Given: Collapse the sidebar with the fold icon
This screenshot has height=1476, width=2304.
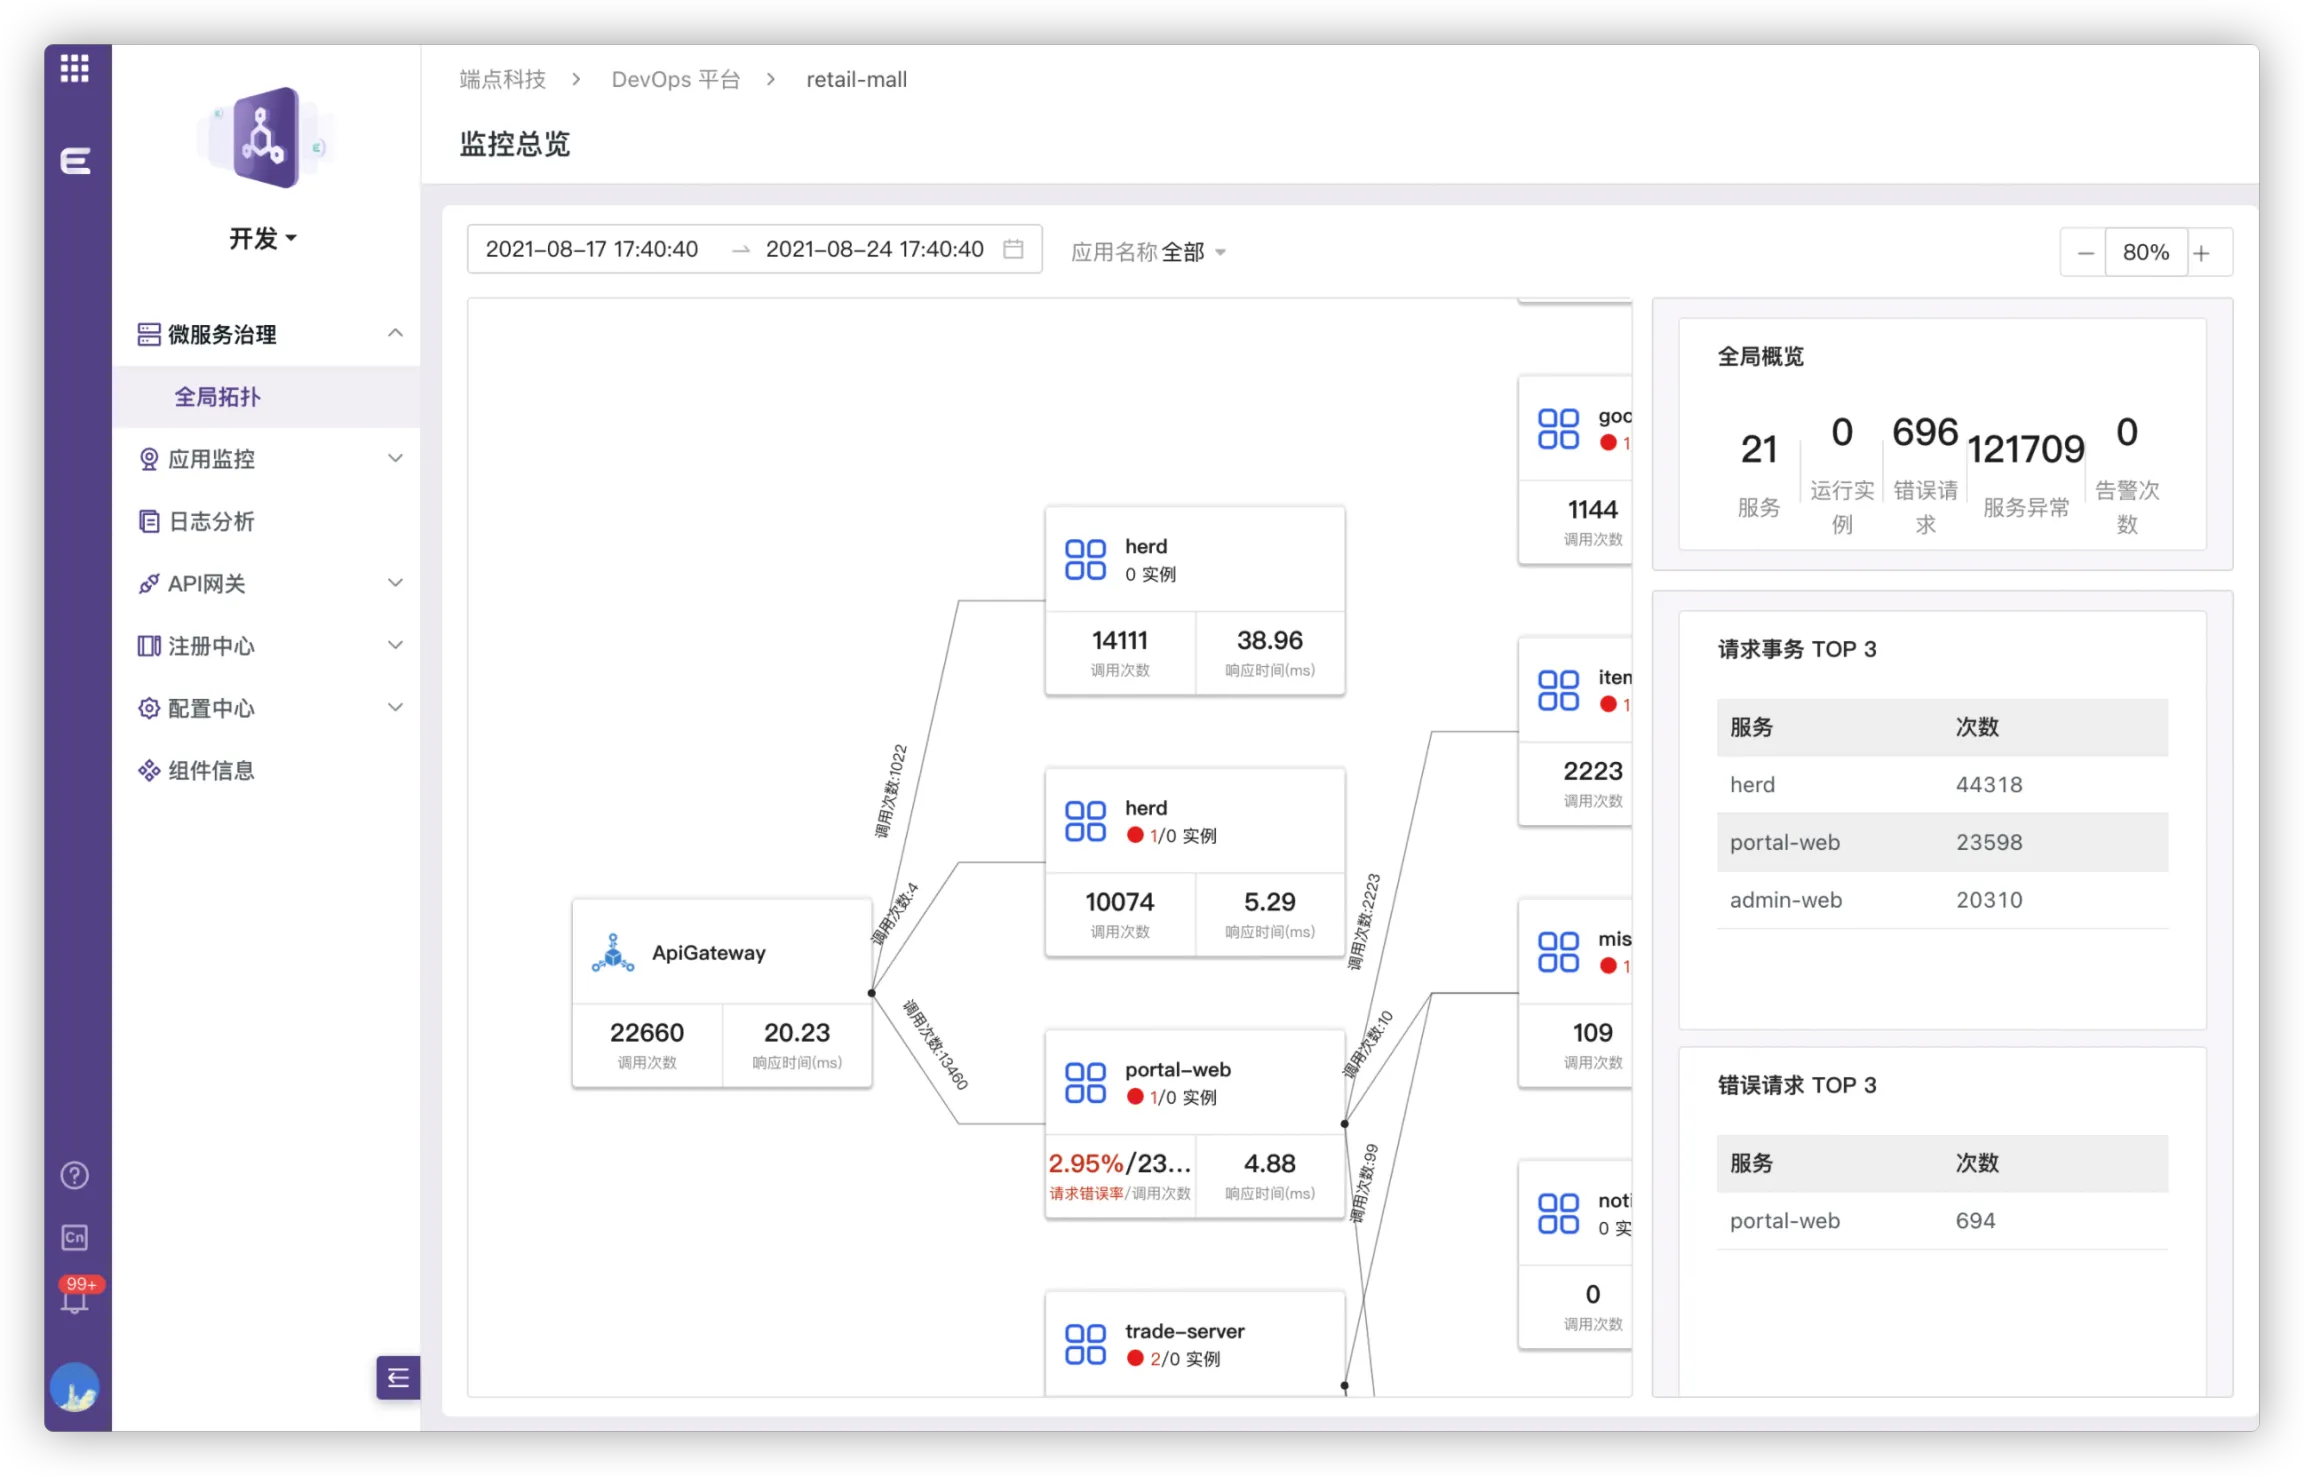Looking at the screenshot, I should pos(398,1378).
